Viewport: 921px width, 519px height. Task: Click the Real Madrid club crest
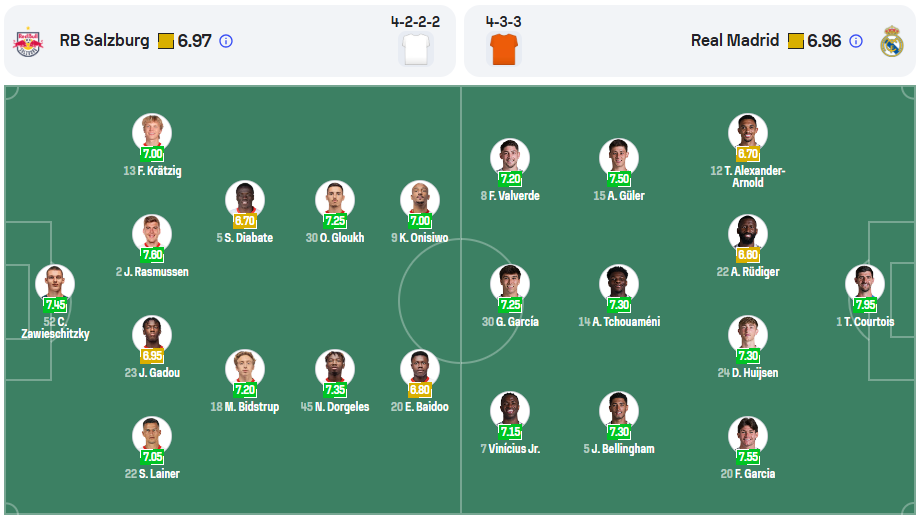tap(891, 41)
